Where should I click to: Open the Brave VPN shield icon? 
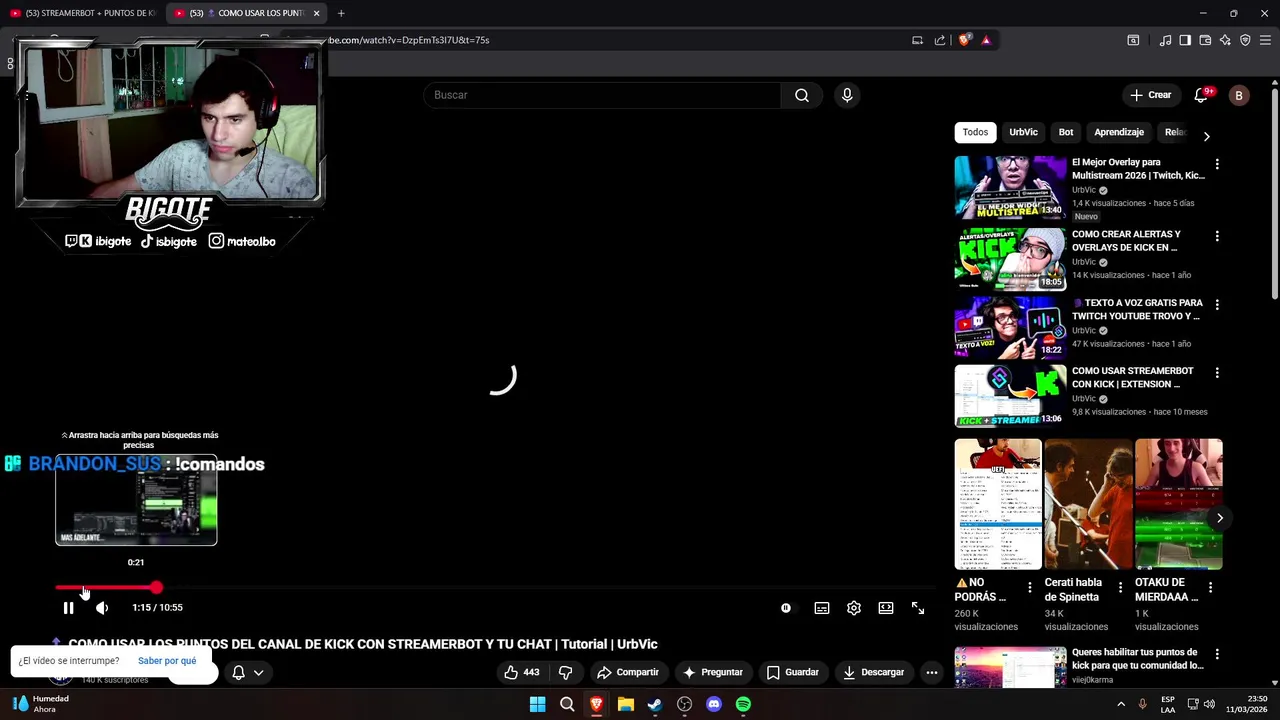1245,40
